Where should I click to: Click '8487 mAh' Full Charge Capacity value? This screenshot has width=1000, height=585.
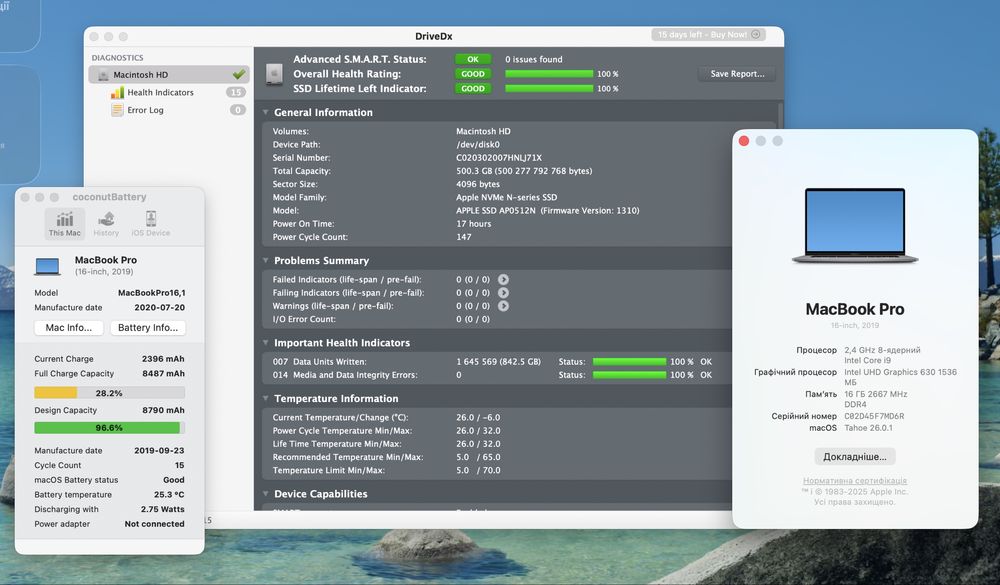click(x=163, y=374)
